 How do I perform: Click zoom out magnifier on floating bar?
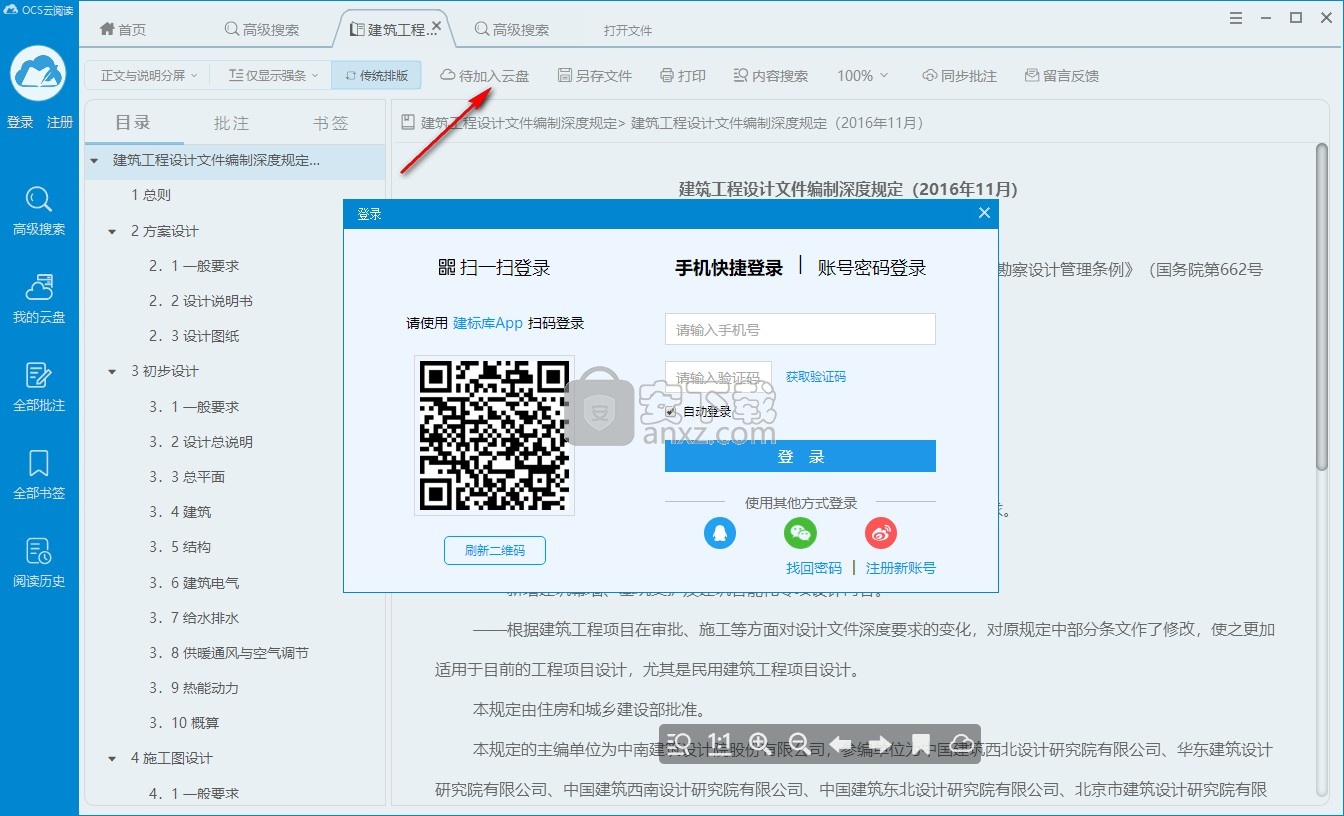point(798,743)
